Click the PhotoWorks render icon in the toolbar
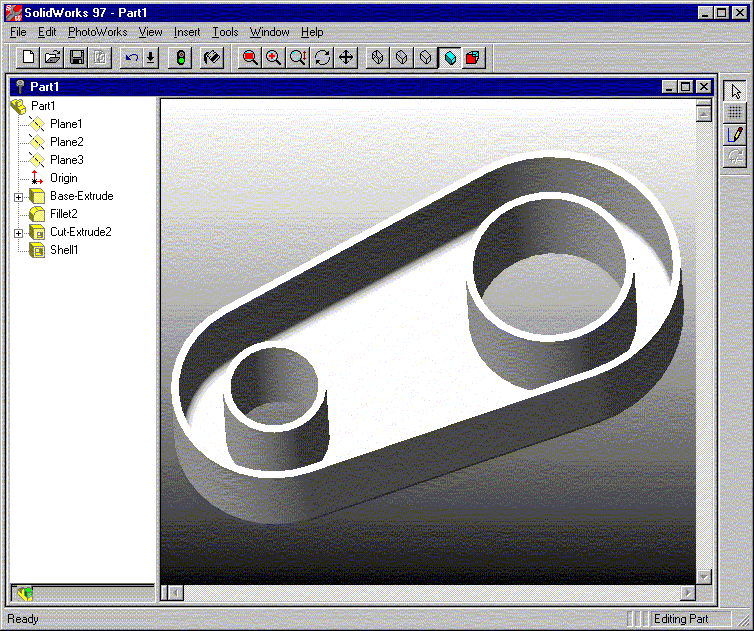 tap(212, 58)
